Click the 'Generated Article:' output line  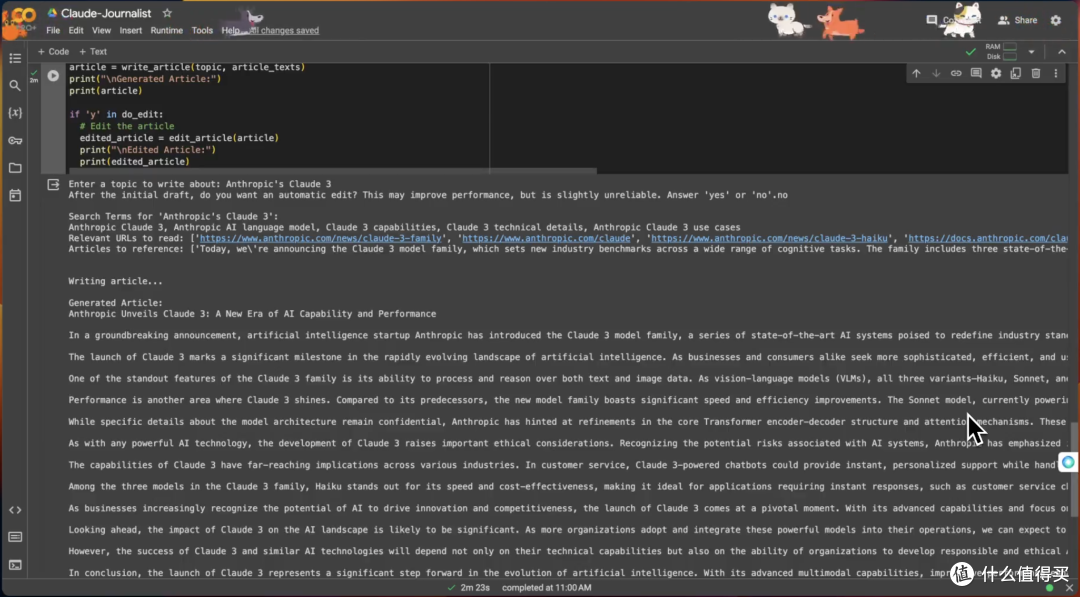(x=116, y=303)
